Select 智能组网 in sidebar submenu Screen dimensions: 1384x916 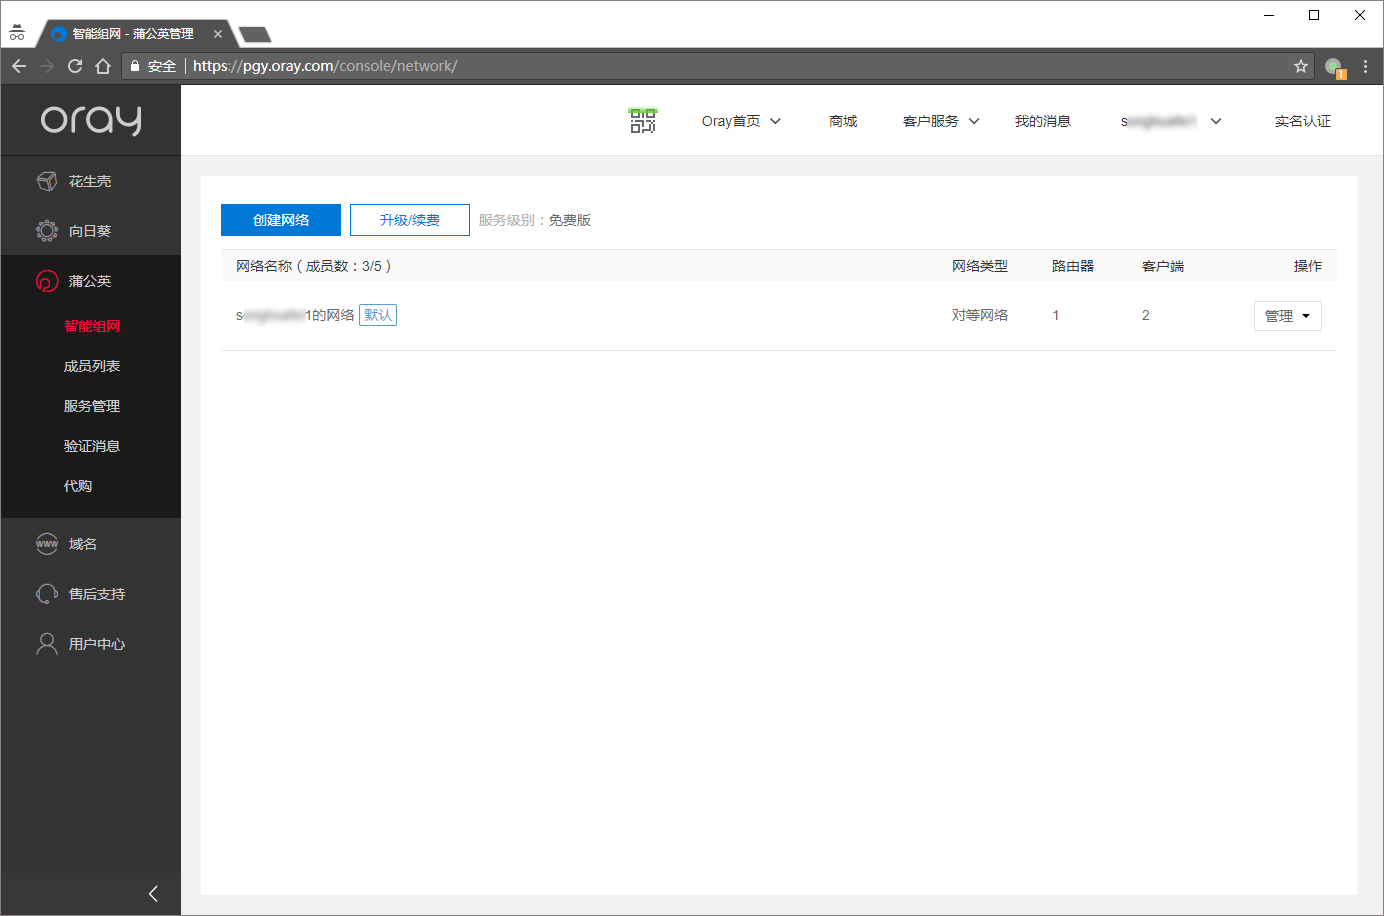point(92,326)
